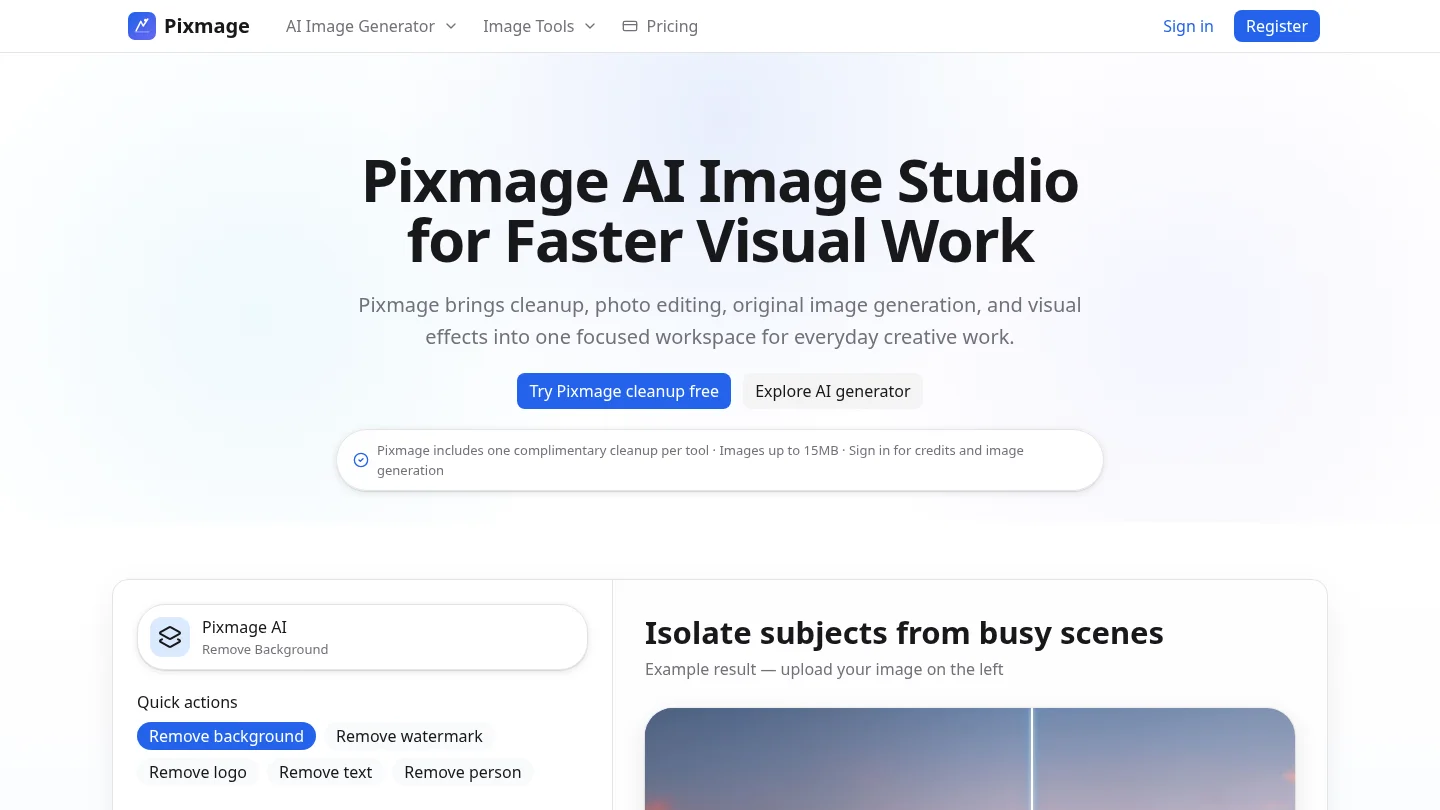Select the Remove logo quick action
Viewport: 1440px width, 810px height.
click(x=198, y=772)
